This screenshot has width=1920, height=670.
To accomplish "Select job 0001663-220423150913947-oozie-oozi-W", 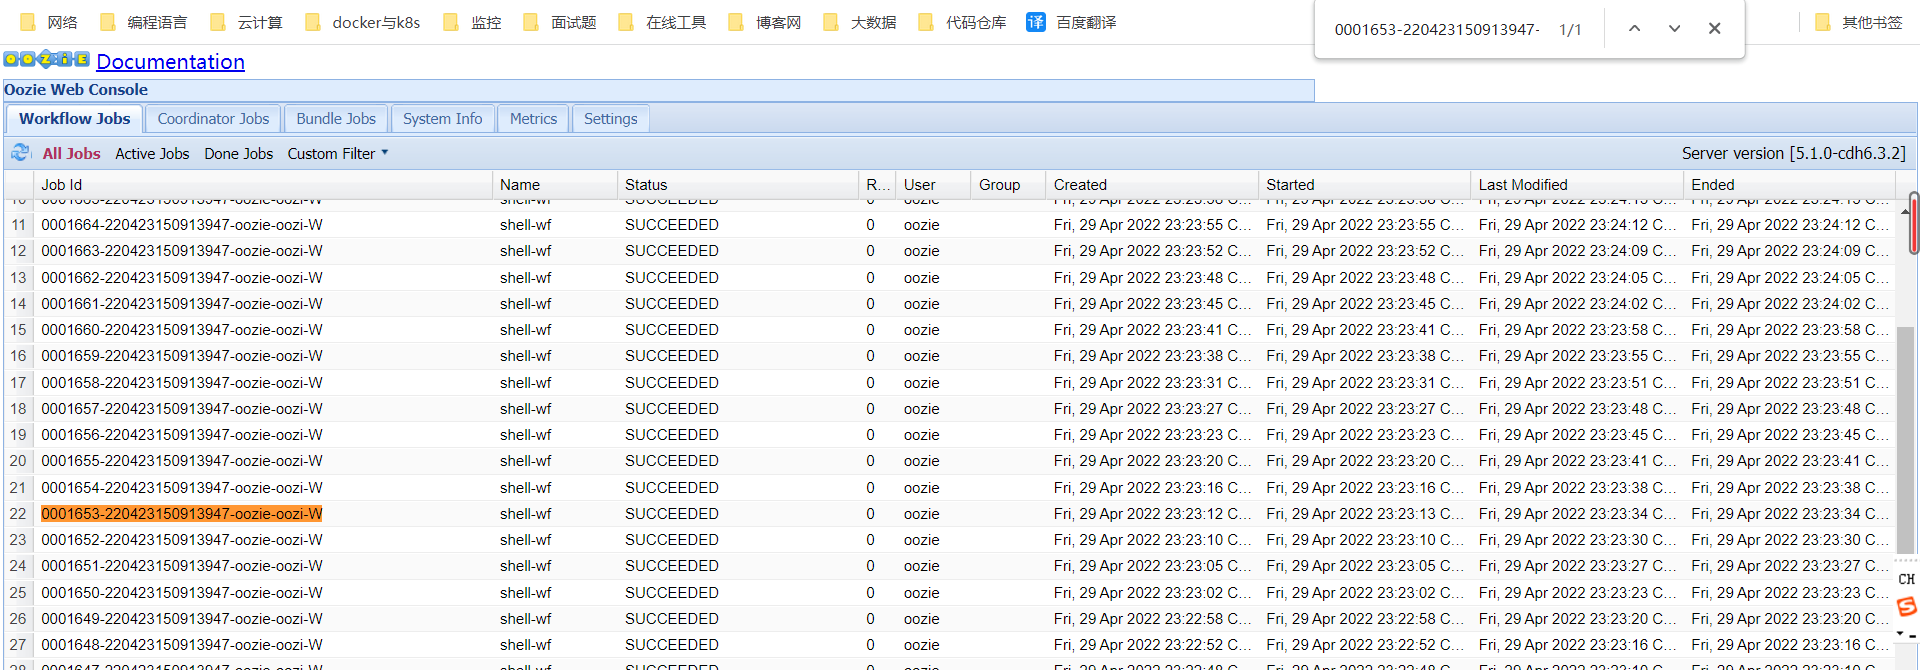I will point(182,251).
